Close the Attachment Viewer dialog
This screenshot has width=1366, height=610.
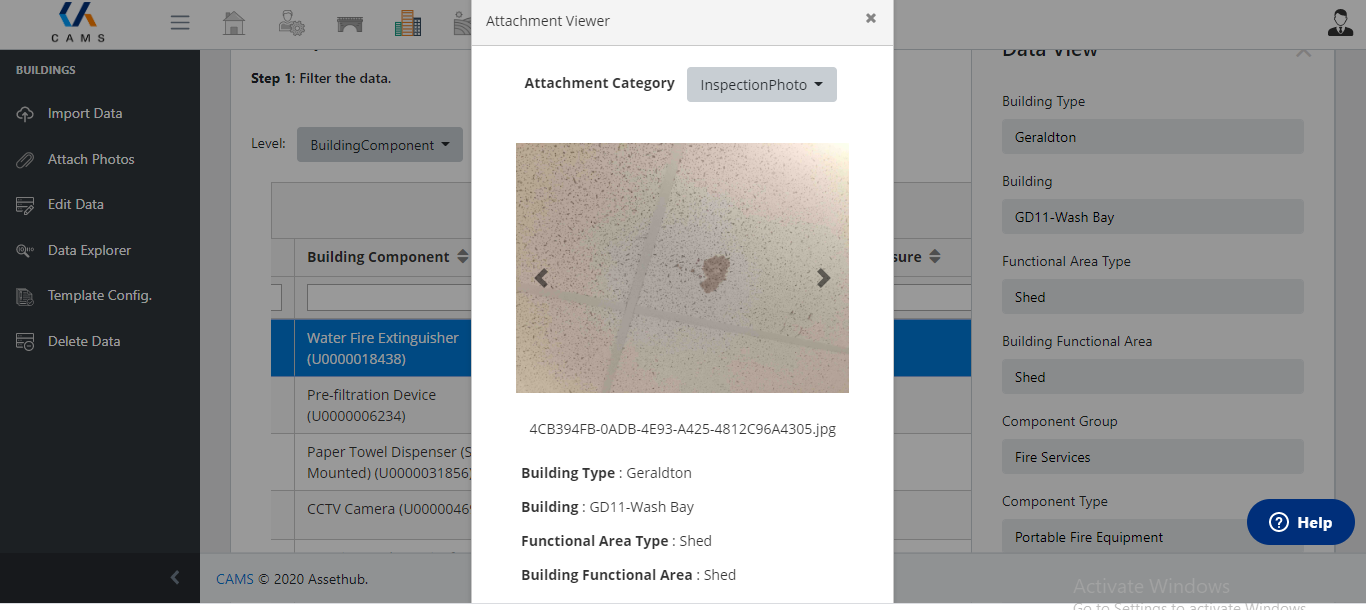[870, 19]
